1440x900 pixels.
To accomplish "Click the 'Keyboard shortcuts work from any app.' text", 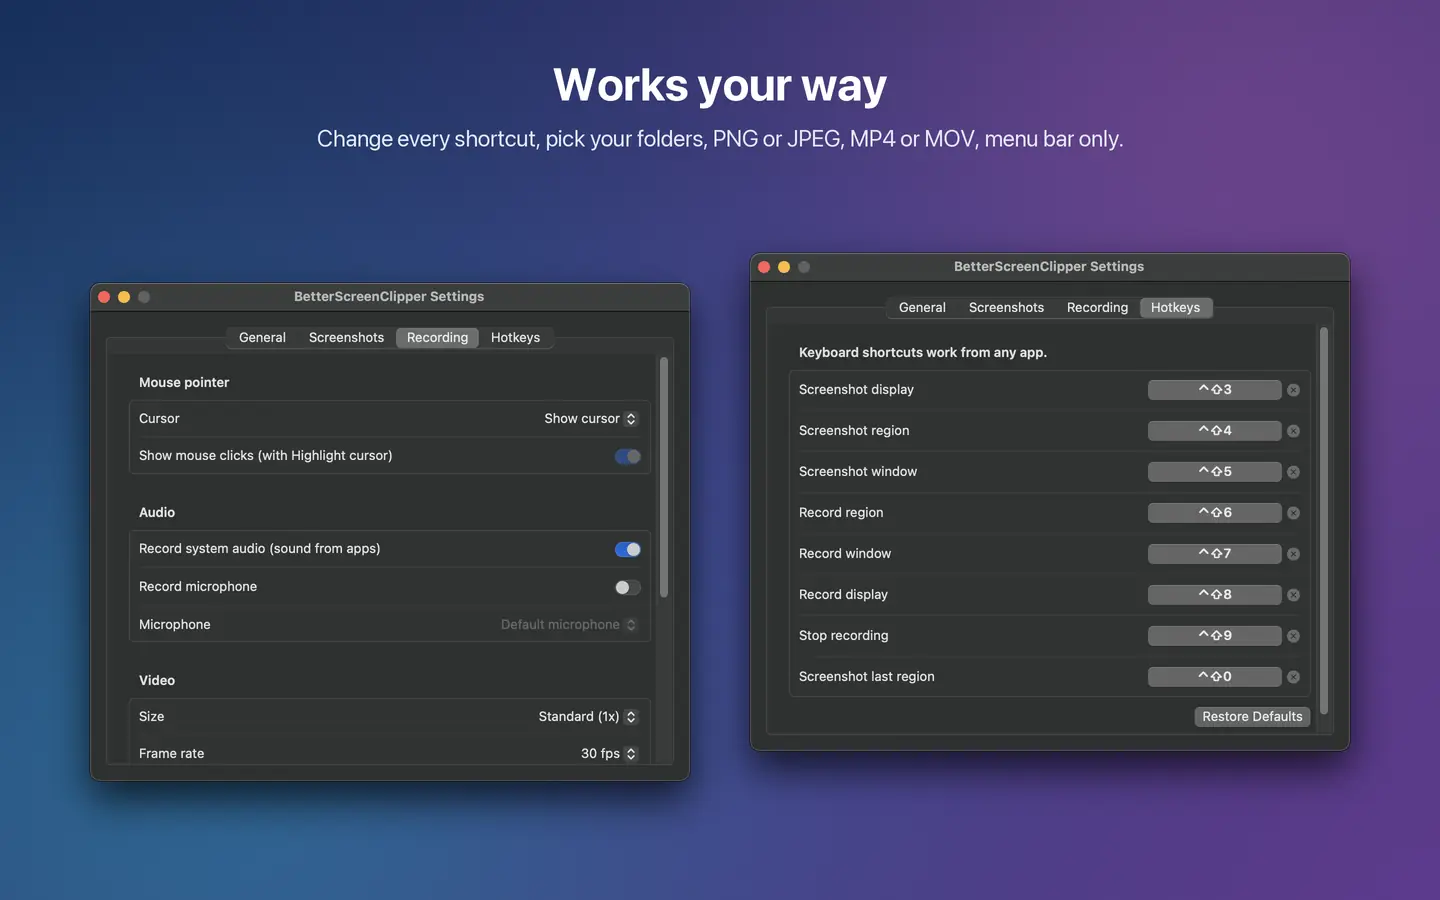I will (923, 353).
